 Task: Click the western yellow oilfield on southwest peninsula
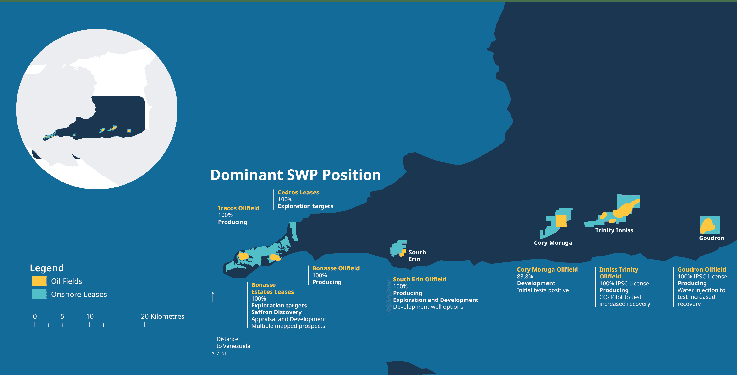[243, 256]
